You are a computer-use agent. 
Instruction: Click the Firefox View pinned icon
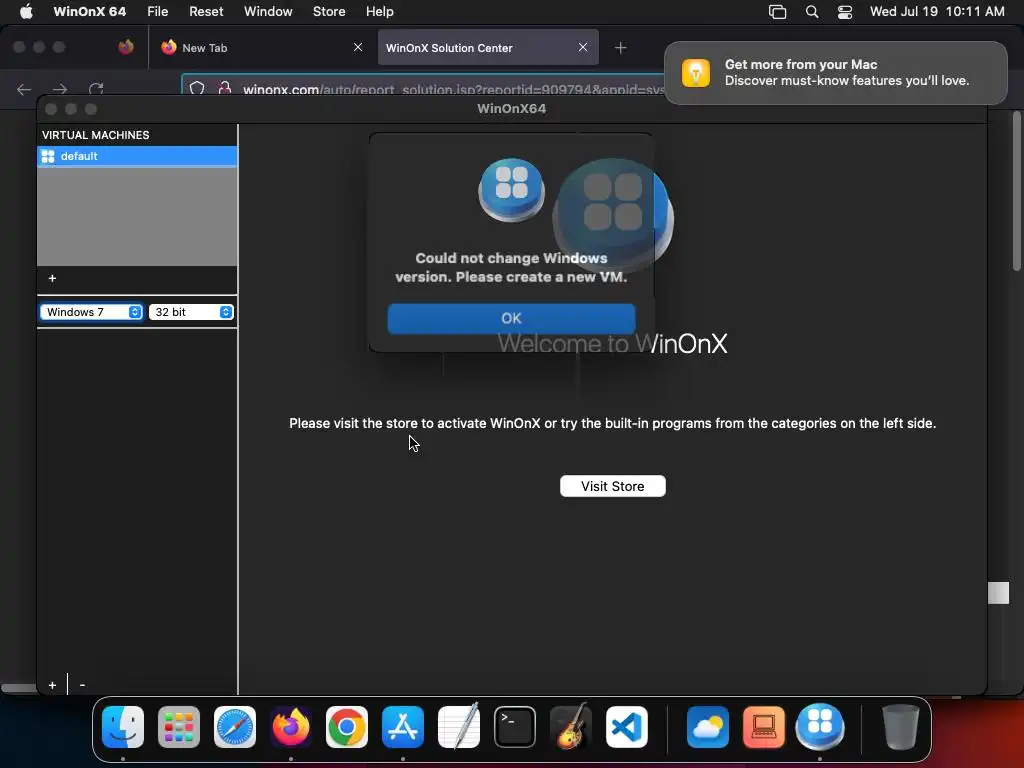[x=126, y=47]
